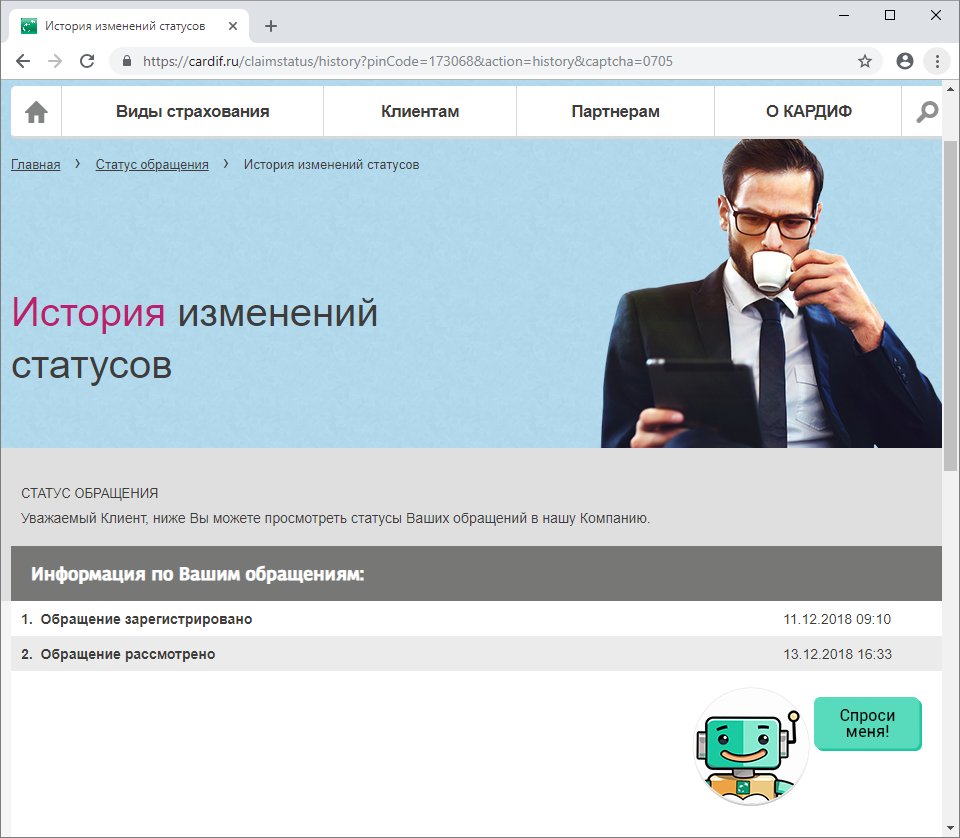
Task: Open a new browser tab
Action: (x=271, y=26)
